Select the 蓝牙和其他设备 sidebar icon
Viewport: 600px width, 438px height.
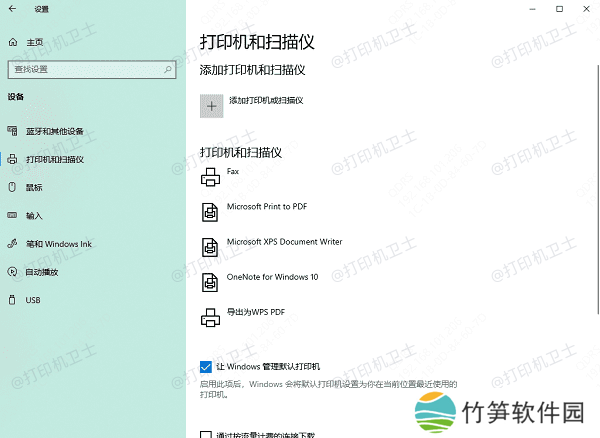(12, 131)
